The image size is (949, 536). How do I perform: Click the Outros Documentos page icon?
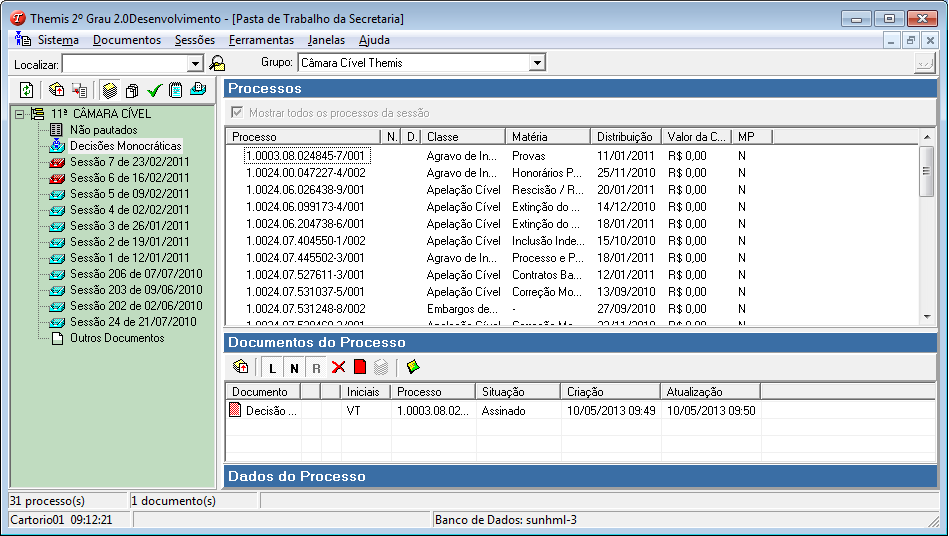(57, 338)
